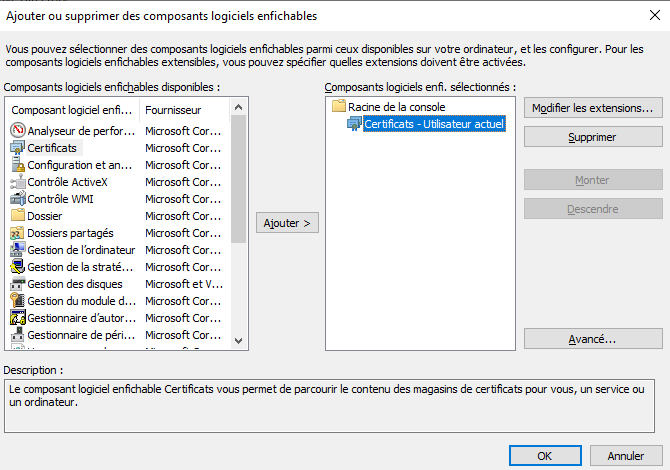Click the Contrôle ActiveX icon
670x470 pixels.
18,182
